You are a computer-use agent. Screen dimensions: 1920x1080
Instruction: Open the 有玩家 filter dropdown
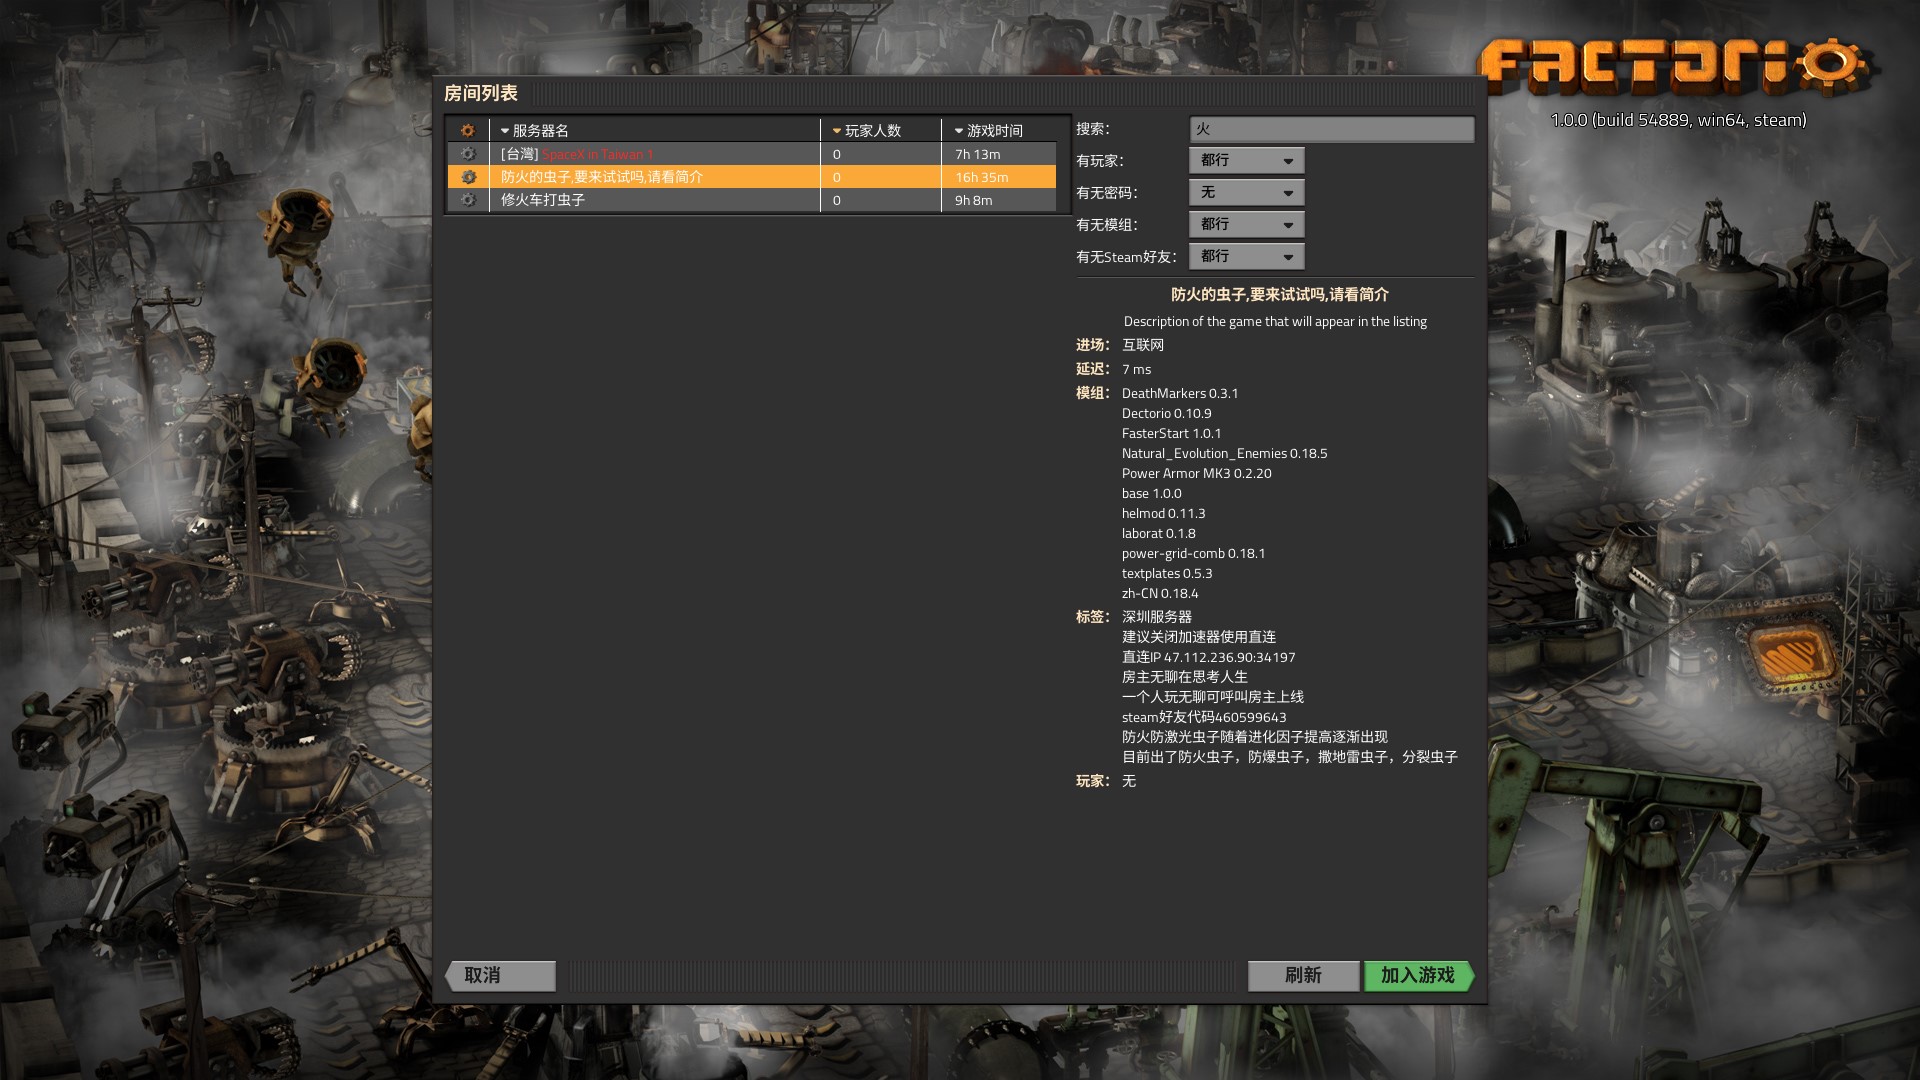pyautogui.click(x=1246, y=160)
